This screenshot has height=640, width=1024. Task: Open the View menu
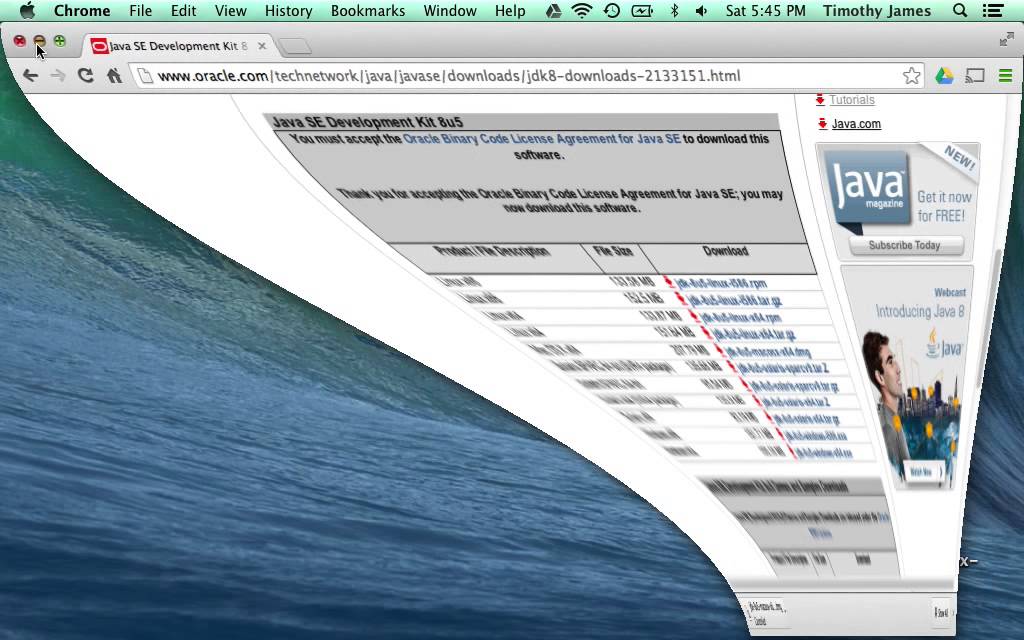click(231, 10)
